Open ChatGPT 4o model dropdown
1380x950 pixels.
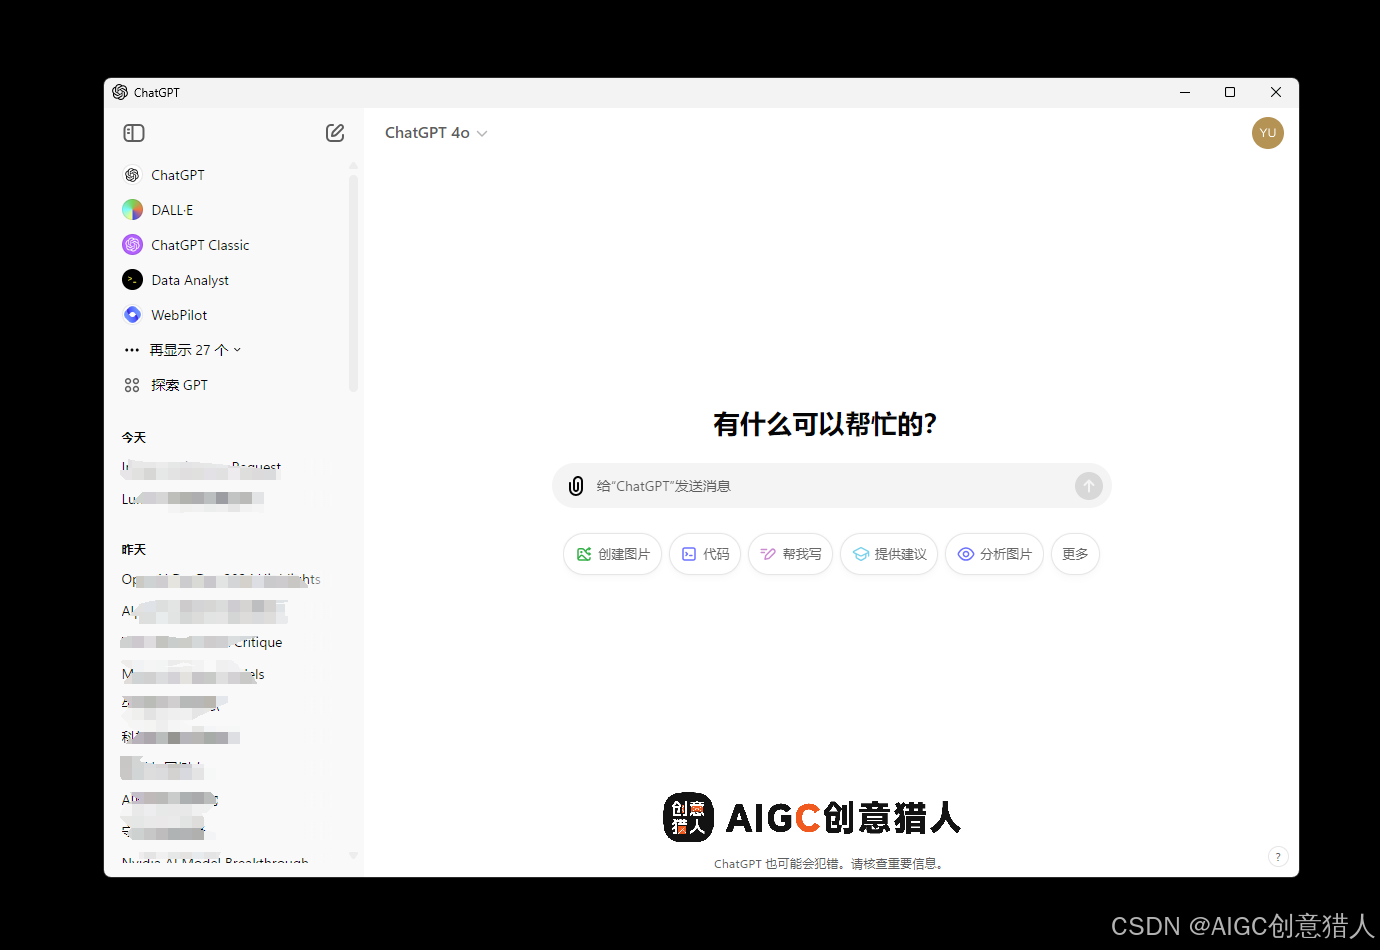[436, 133]
